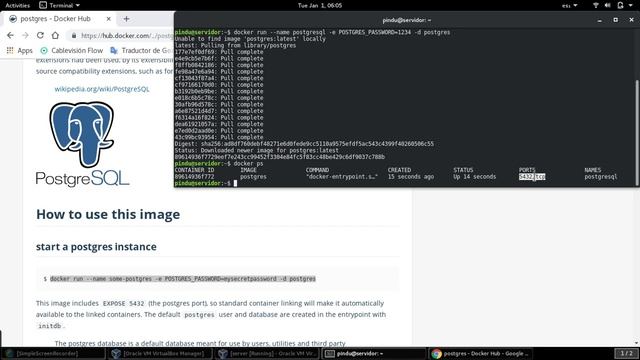Open the clock and calendar at top center
Image resolution: width=640 pixels, height=360 pixels.
(320, 5)
